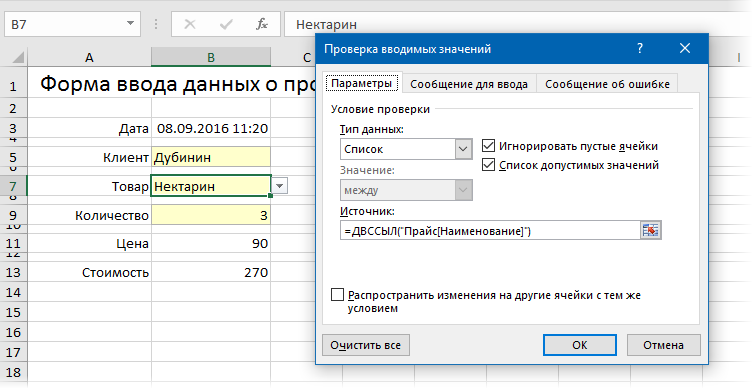Toggle Игнорировать пустые ячейки checkbox

point(488,146)
